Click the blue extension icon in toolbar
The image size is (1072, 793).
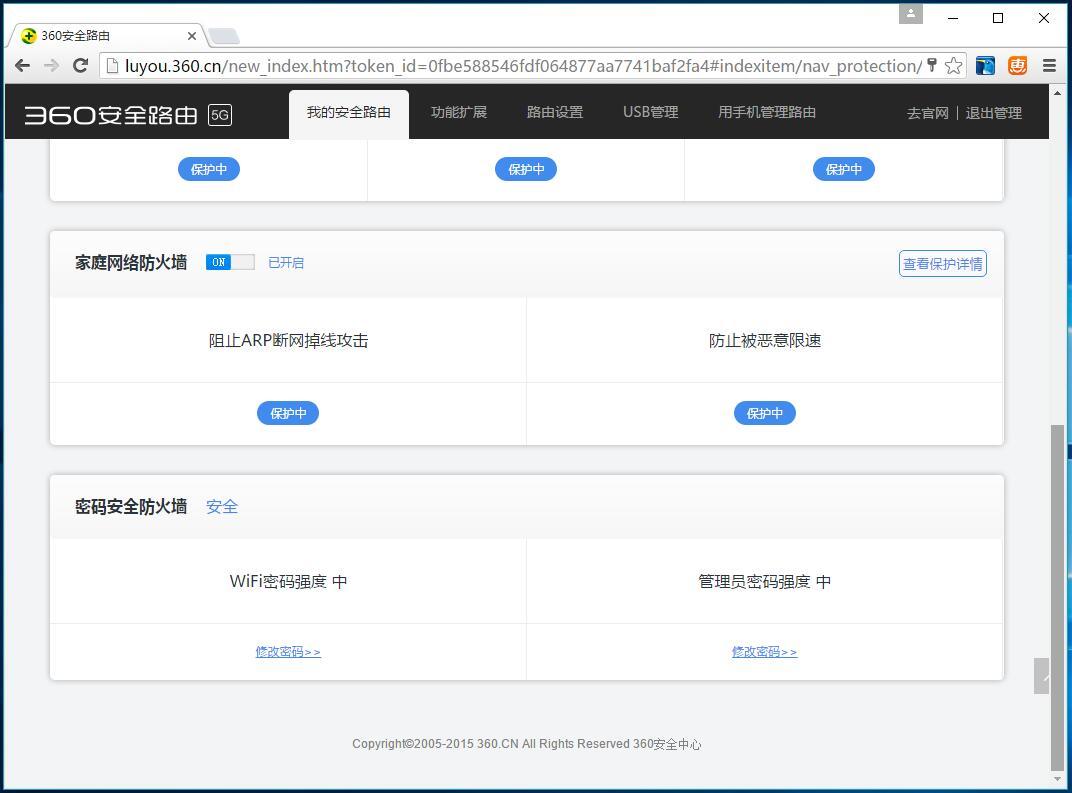click(x=984, y=65)
